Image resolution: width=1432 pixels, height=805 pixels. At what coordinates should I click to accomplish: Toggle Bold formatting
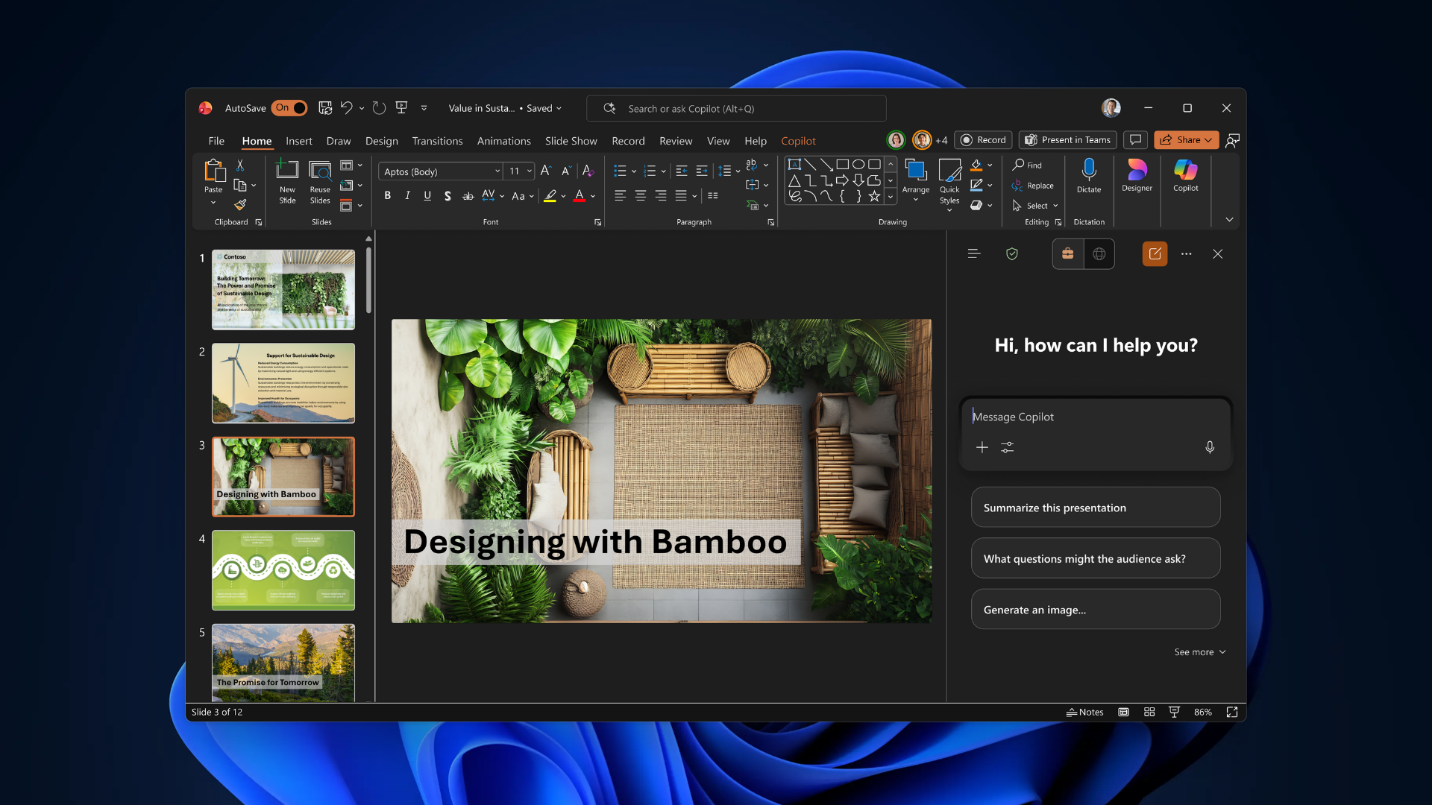[x=388, y=196]
